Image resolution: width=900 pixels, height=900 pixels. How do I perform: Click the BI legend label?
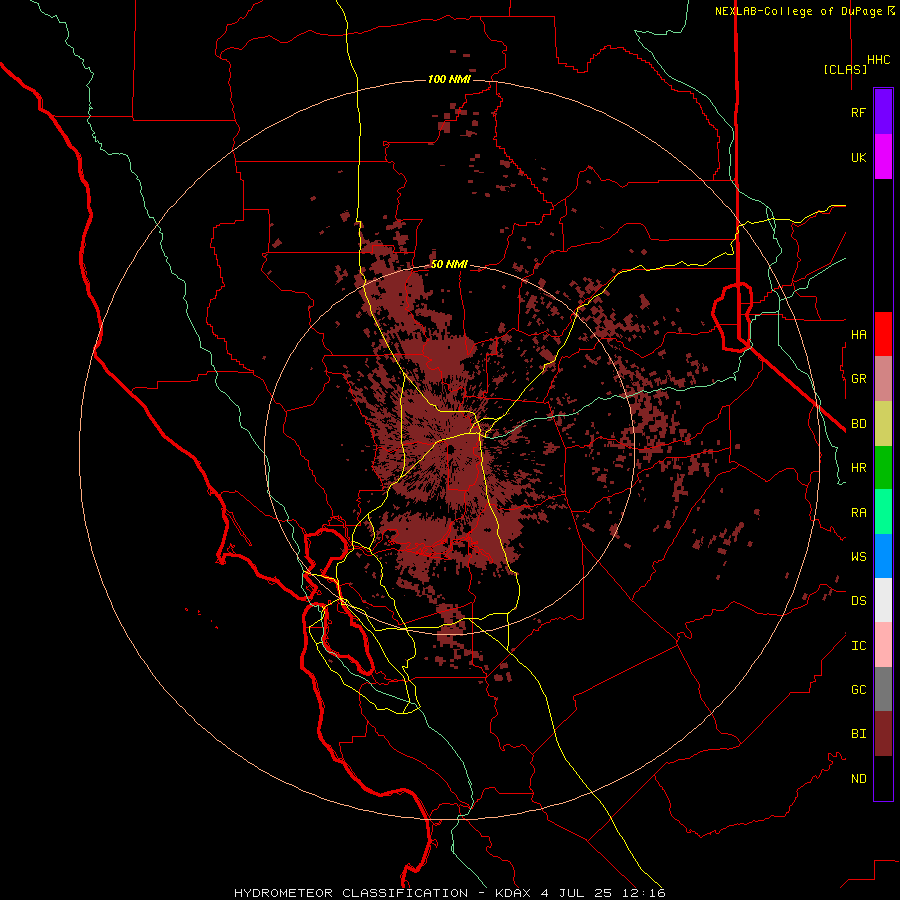(858, 734)
